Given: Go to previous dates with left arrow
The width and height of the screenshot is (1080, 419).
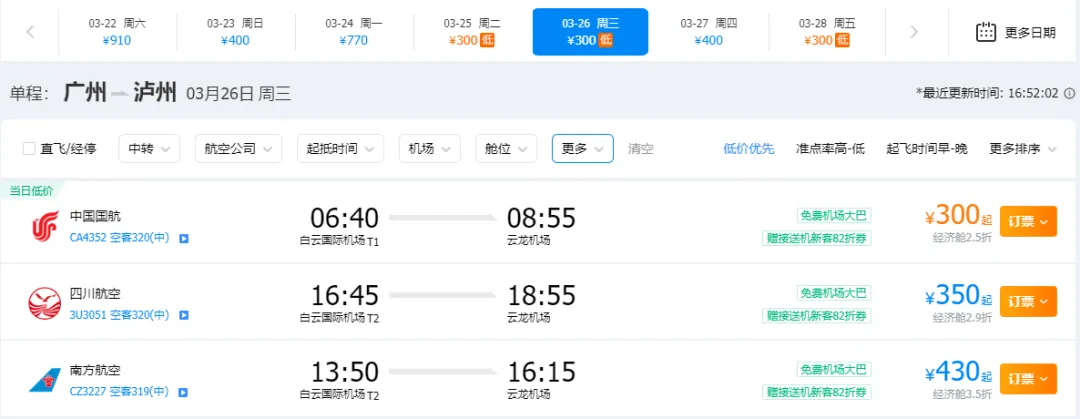Looking at the screenshot, I should coord(30,32).
